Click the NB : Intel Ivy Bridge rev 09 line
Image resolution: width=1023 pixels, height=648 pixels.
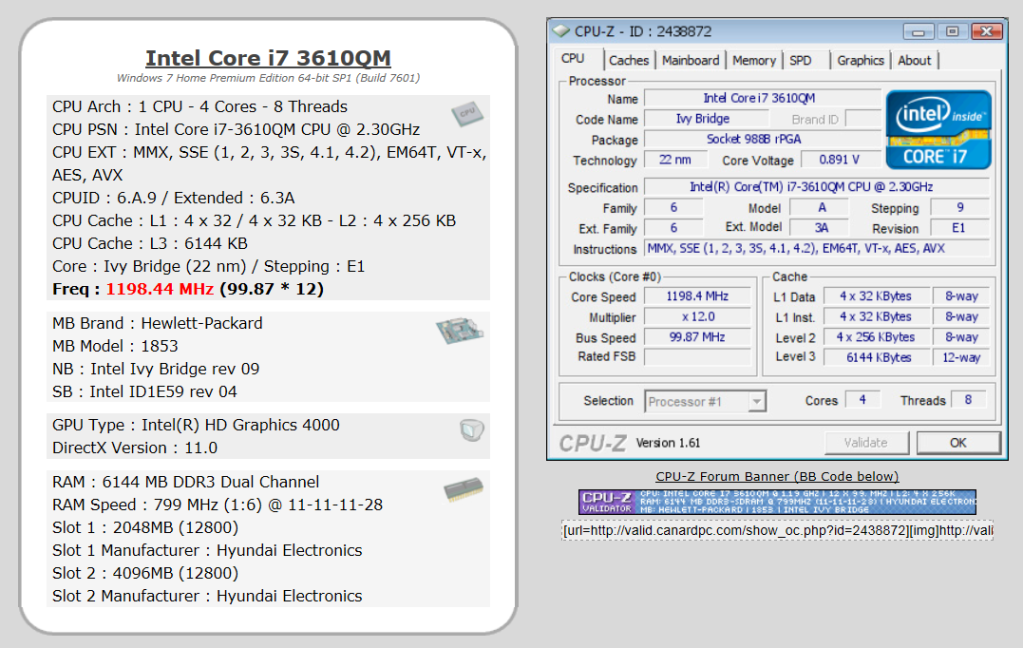(x=156, y=369)
